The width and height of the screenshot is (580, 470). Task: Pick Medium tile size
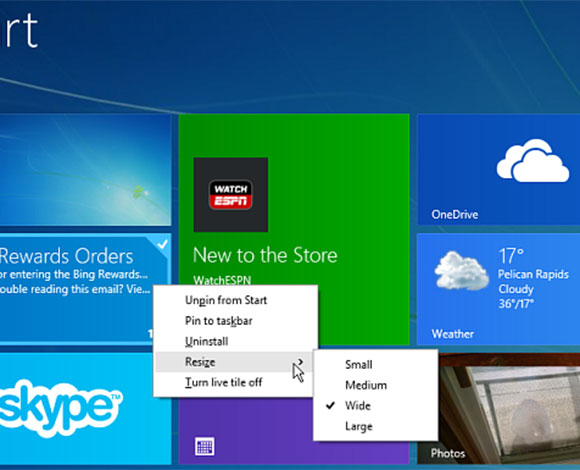[375, 385]
